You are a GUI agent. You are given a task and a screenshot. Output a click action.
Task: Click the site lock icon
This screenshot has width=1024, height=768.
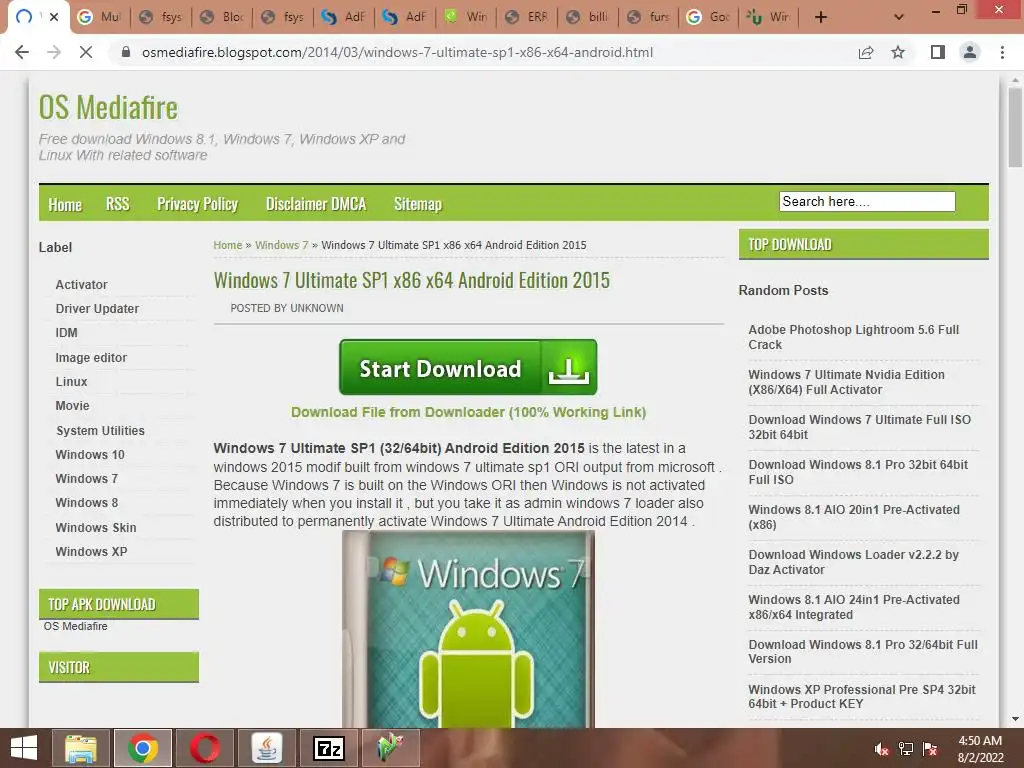pos(126,52)
